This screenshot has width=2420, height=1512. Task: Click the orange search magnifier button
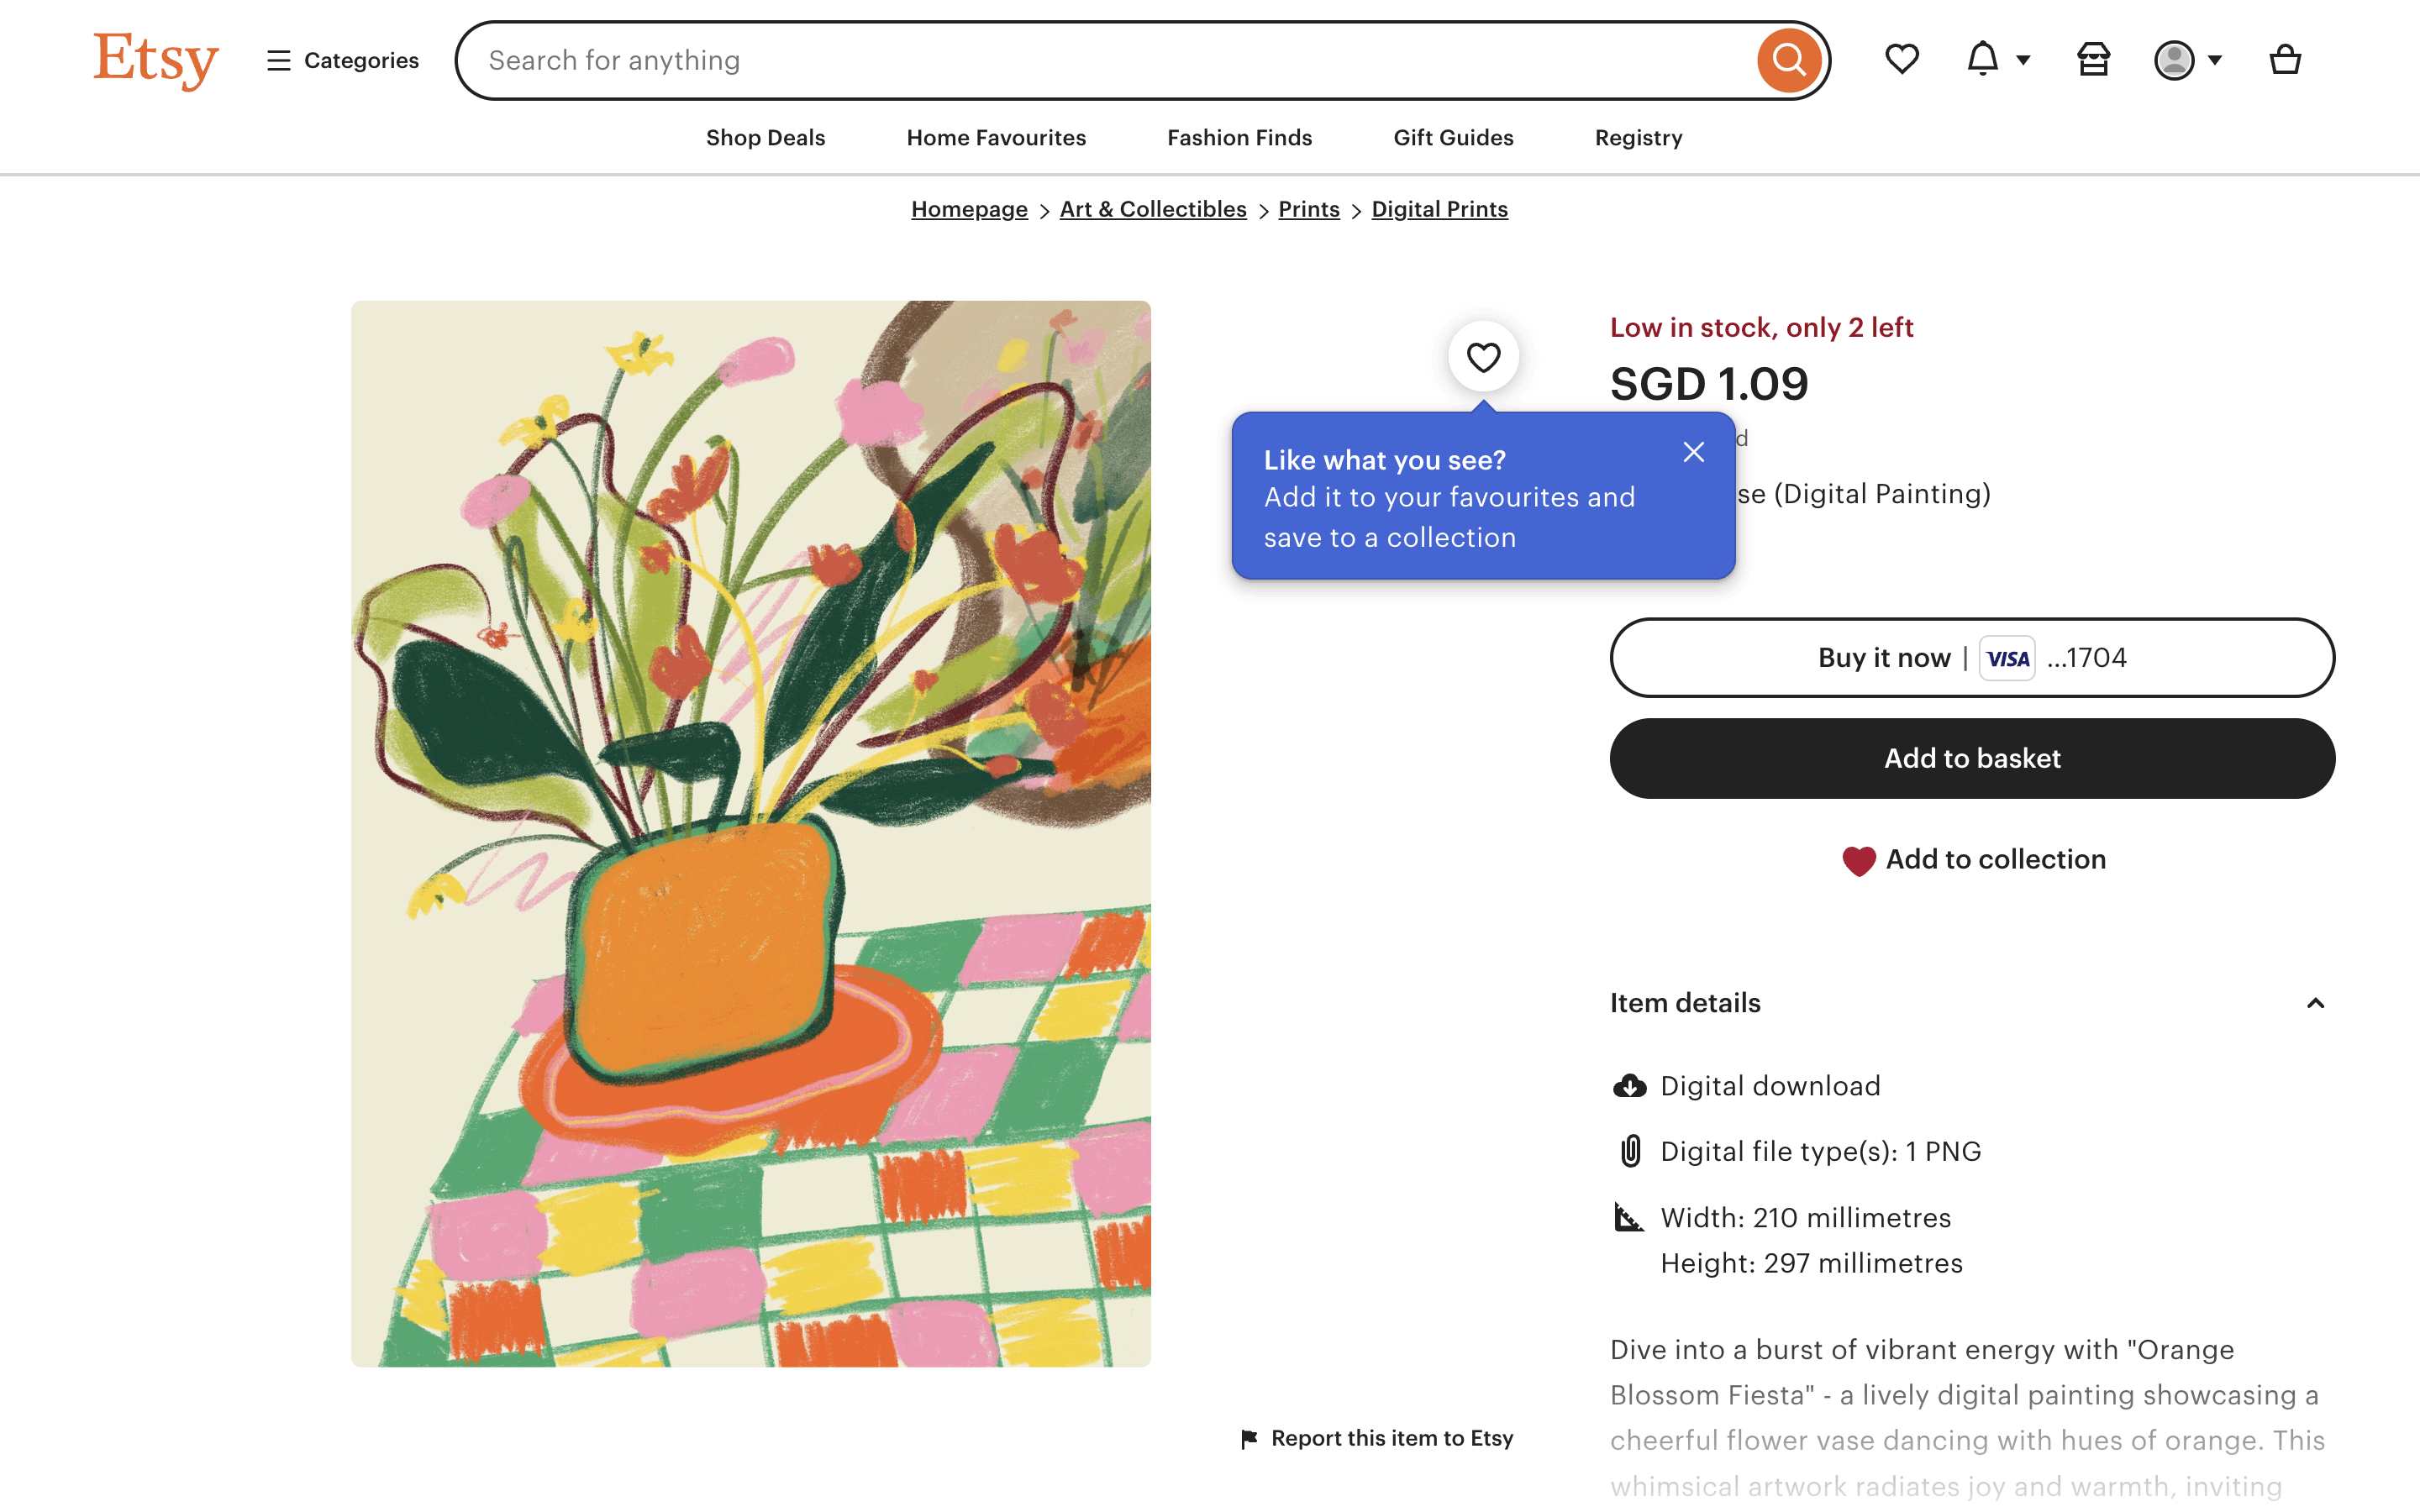coord(1788,61)
